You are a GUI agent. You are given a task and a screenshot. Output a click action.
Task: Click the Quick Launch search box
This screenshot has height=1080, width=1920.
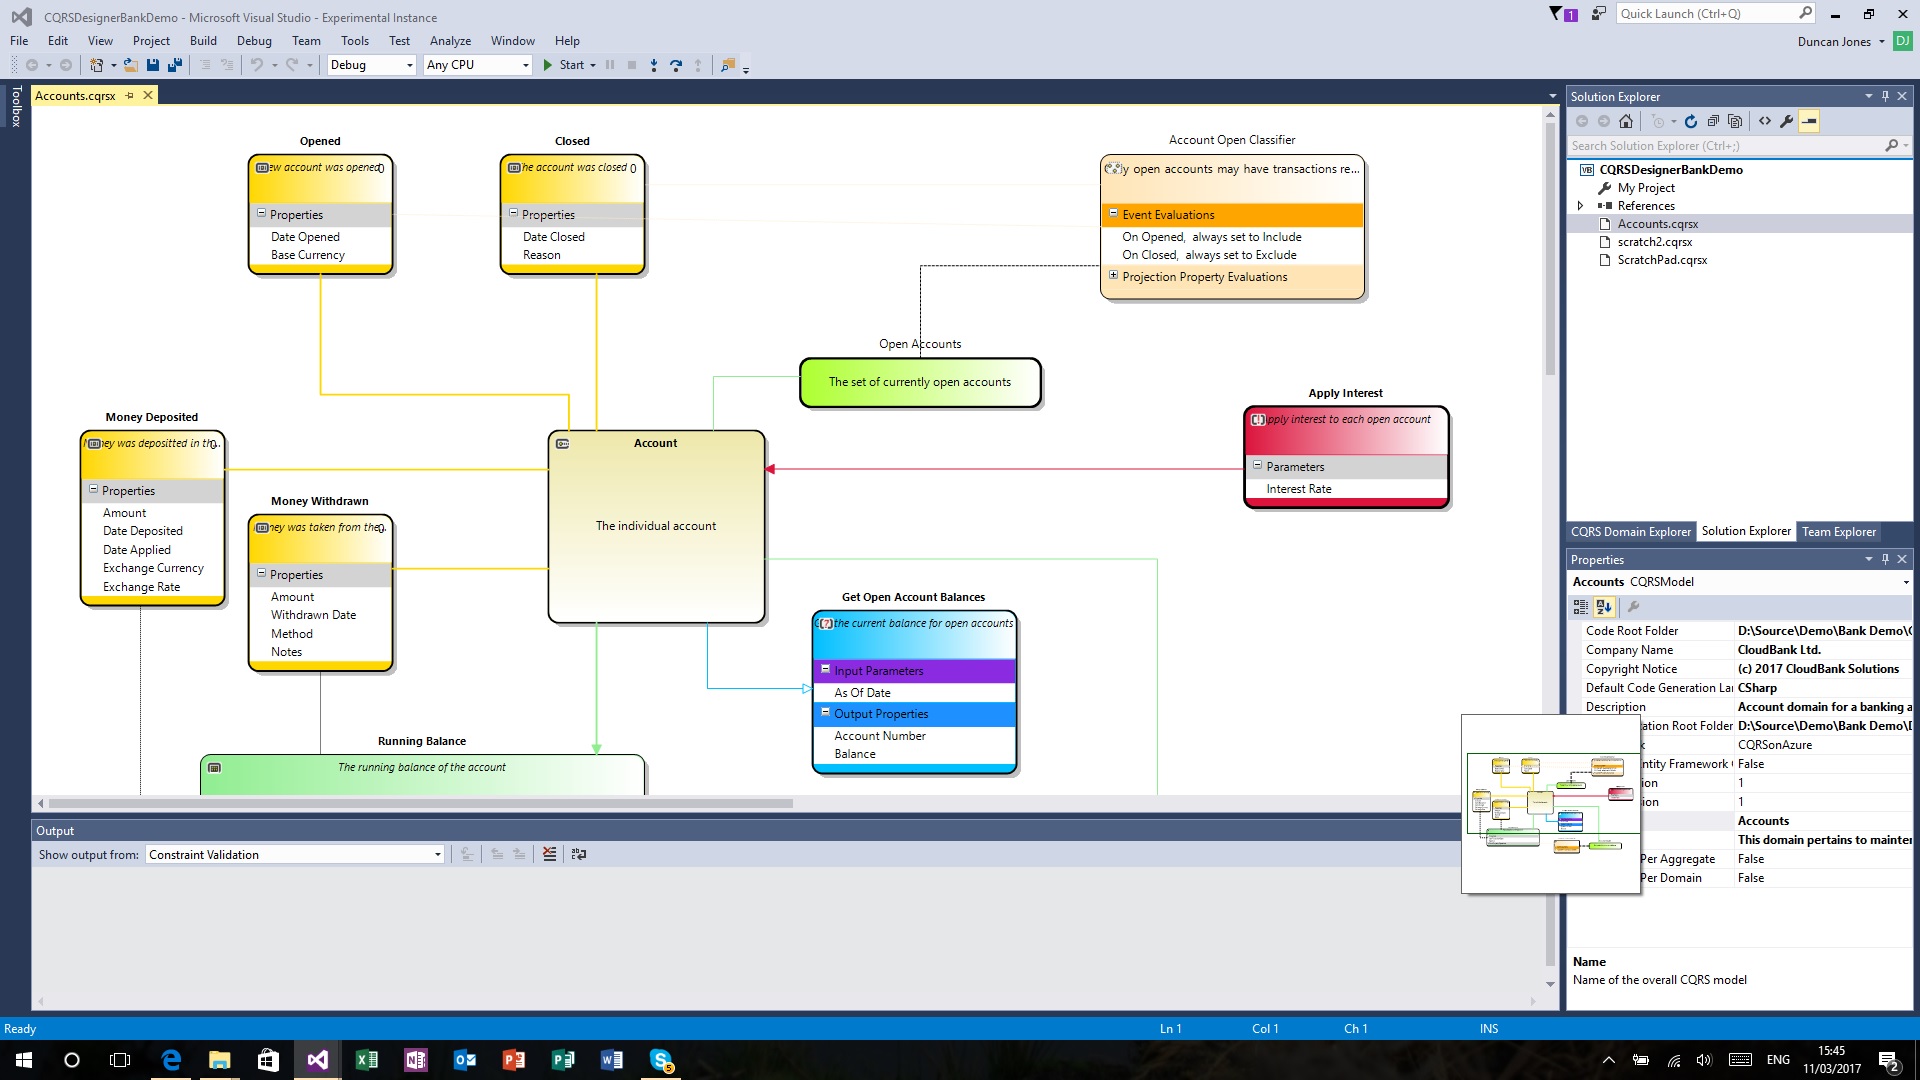point(1715,14)
